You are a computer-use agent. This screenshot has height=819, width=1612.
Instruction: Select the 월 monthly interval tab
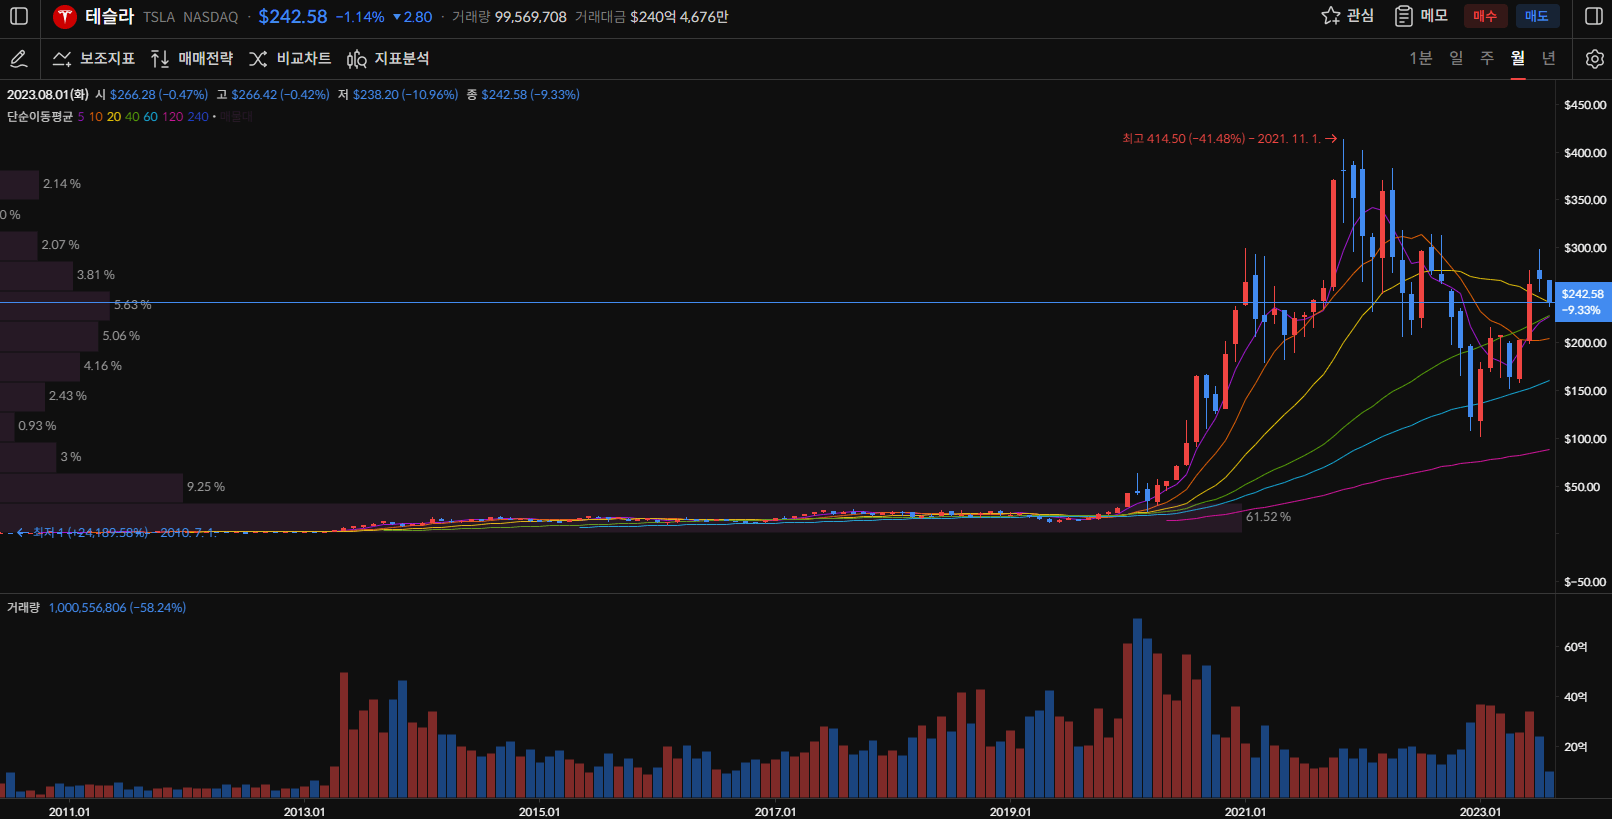pos(1518,58)
